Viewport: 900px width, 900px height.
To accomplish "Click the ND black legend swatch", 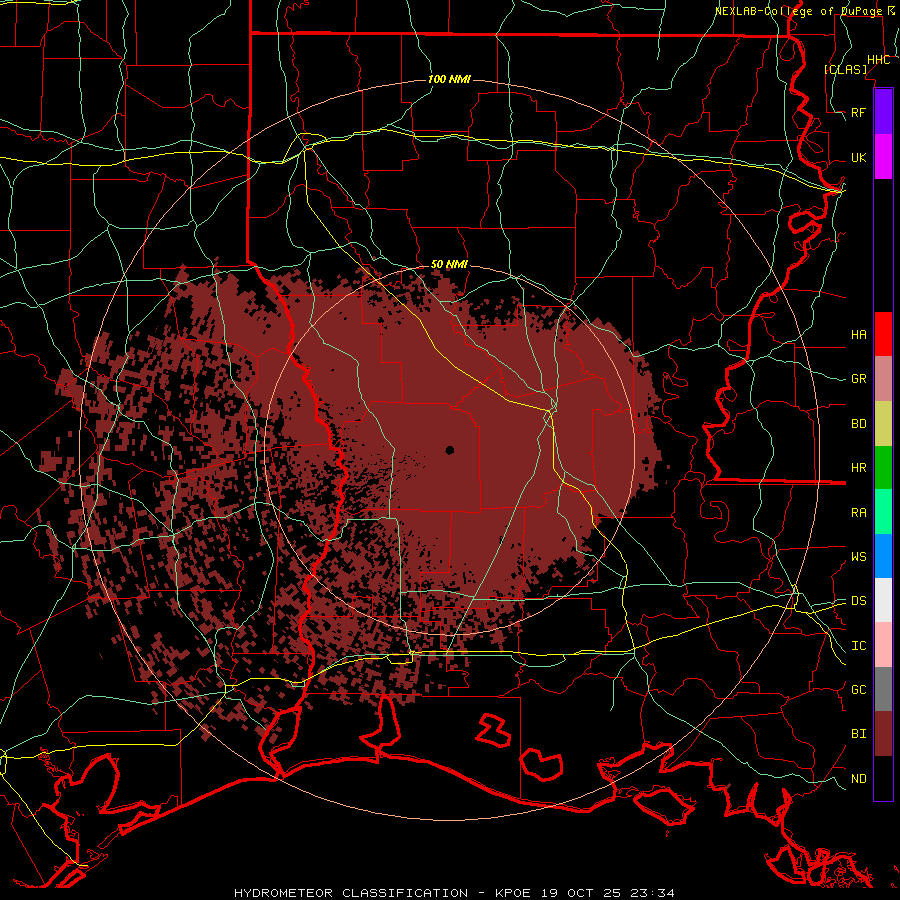I will [883, 778].
